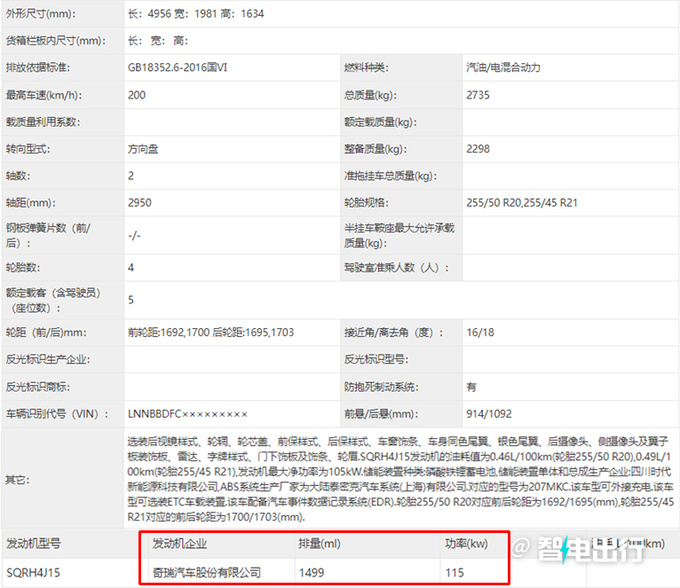Screen dimensions: 680x588
Task: Click the remarks paragraph starting 选装后视镜样式
Action: [401, 479]
